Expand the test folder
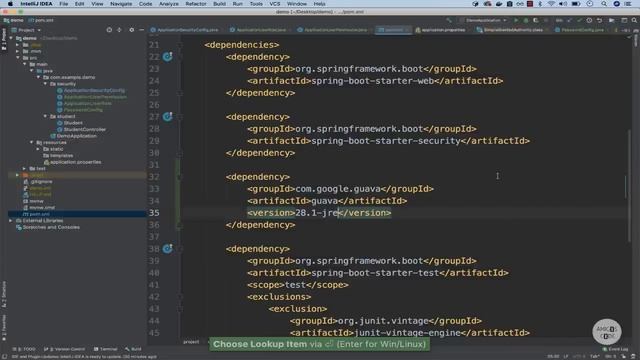Screen dimensions: 640x360 [24, 169]
